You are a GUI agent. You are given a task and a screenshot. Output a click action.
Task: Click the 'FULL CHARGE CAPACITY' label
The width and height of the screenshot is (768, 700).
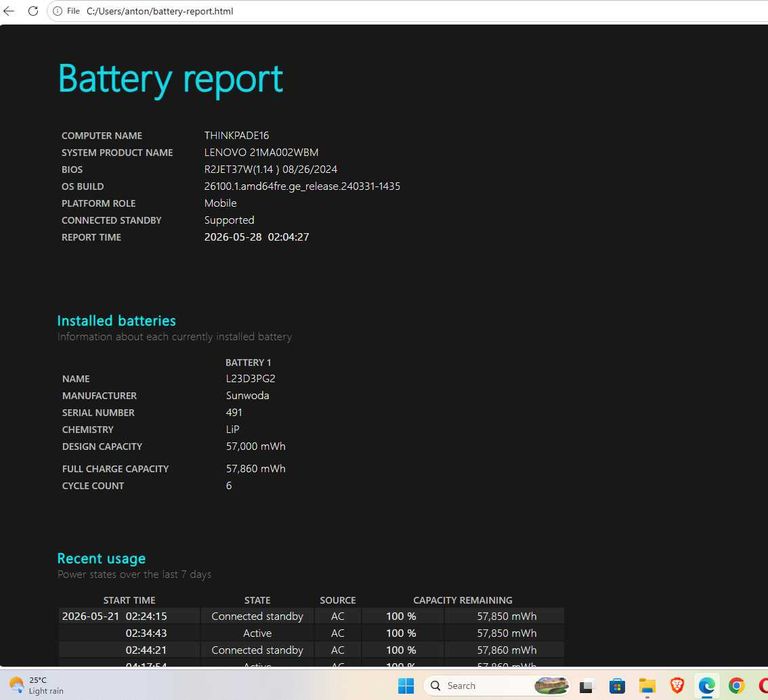click(115, 469)
